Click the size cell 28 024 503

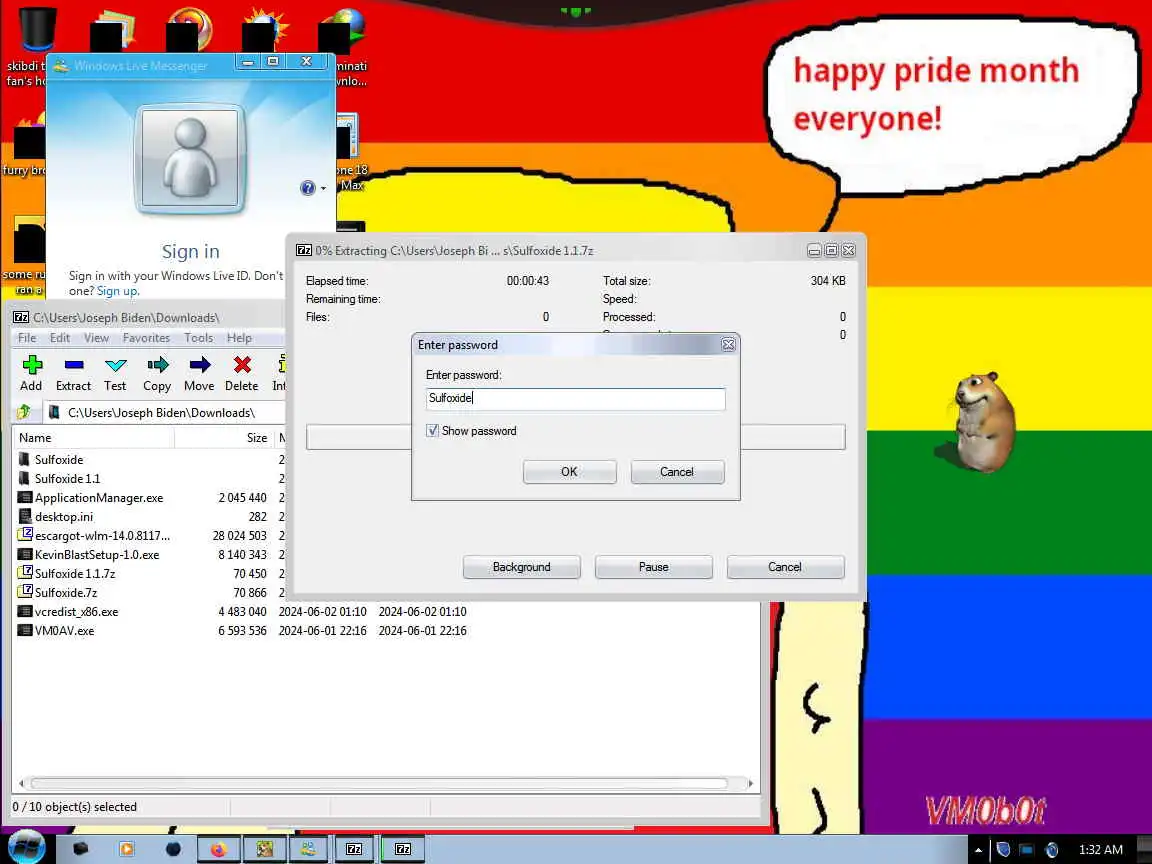pos(240,536)
